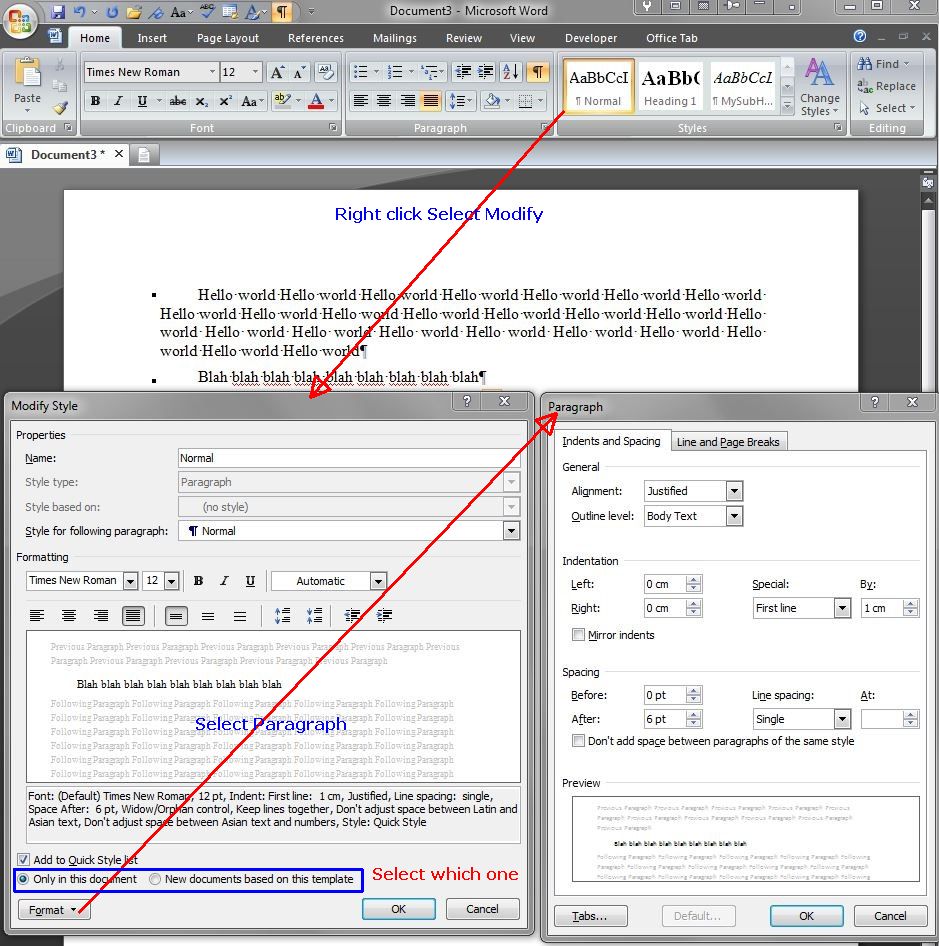Click Grow Font icon in ribbon
939x946 pixels.
click(x=277, y=72)
